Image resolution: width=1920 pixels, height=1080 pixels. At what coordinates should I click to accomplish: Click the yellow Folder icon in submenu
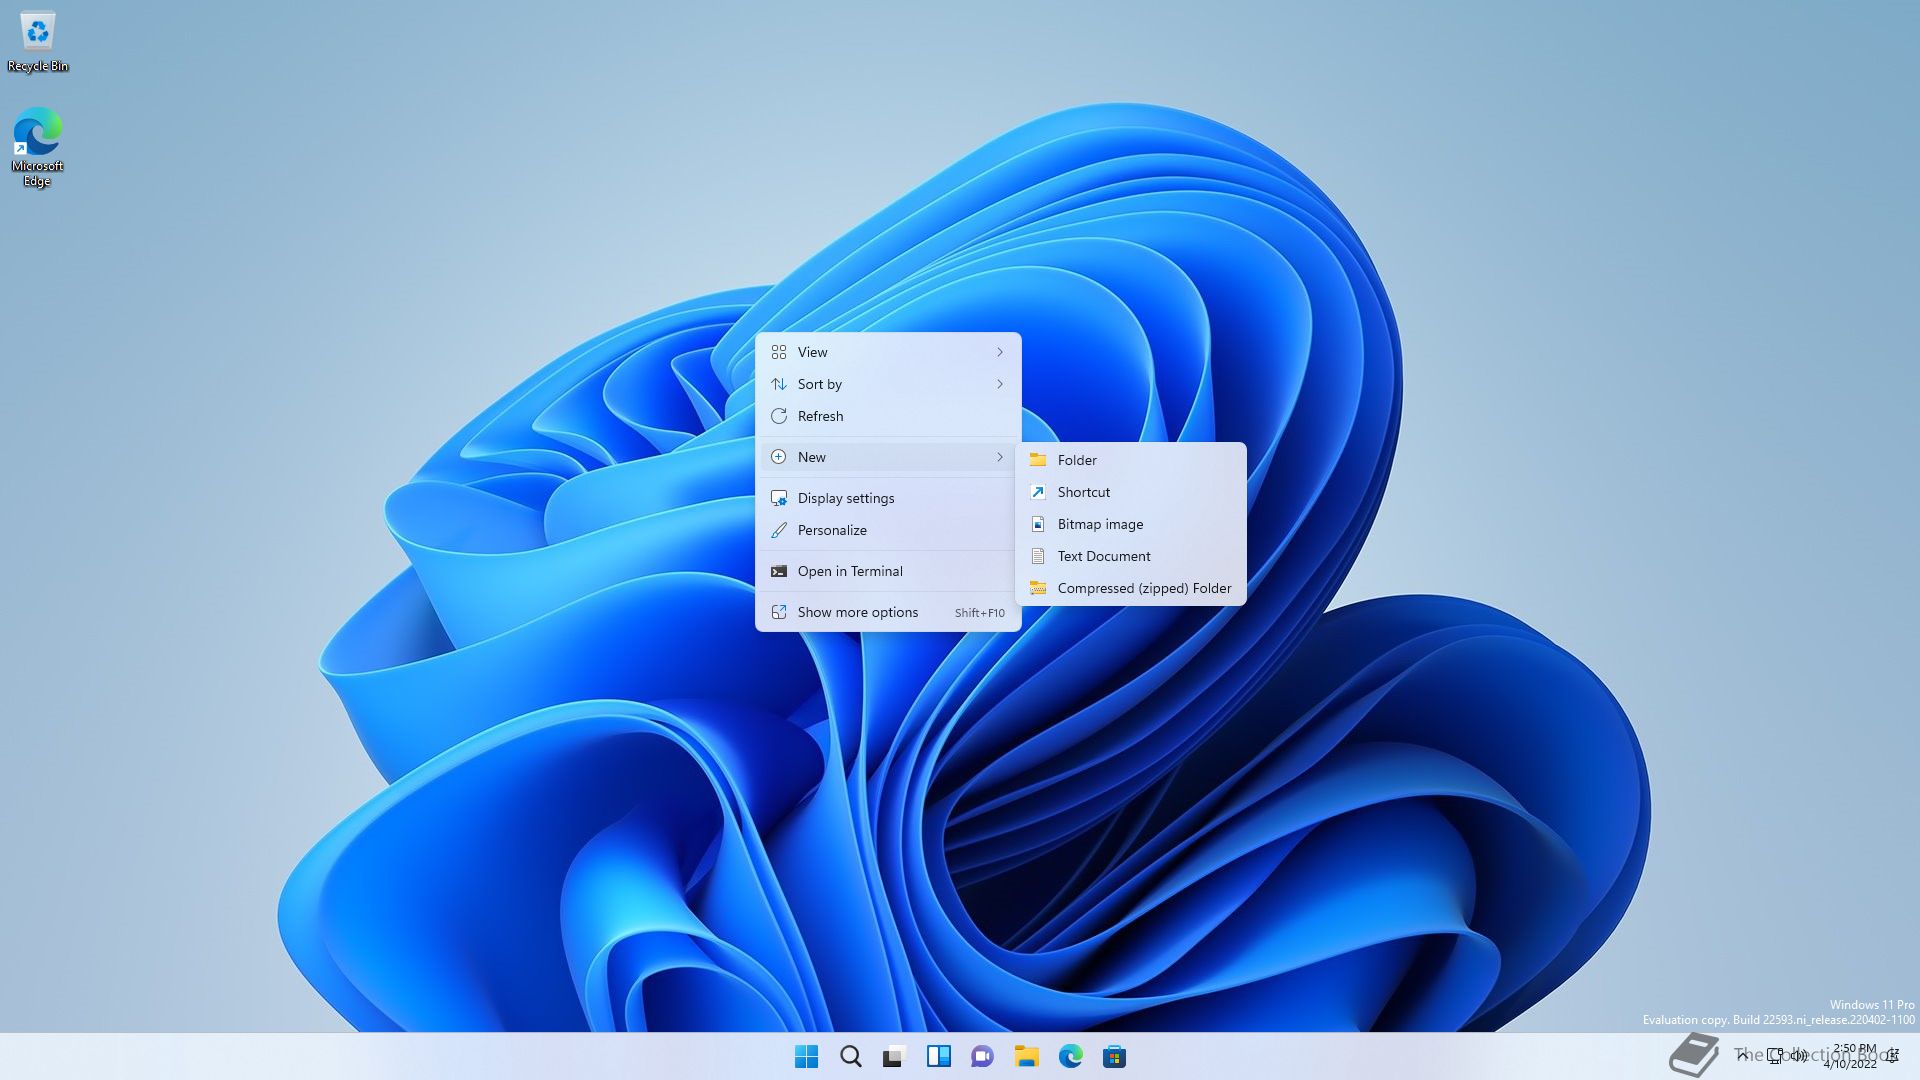pyautogui.click(x=1038, y=460)
